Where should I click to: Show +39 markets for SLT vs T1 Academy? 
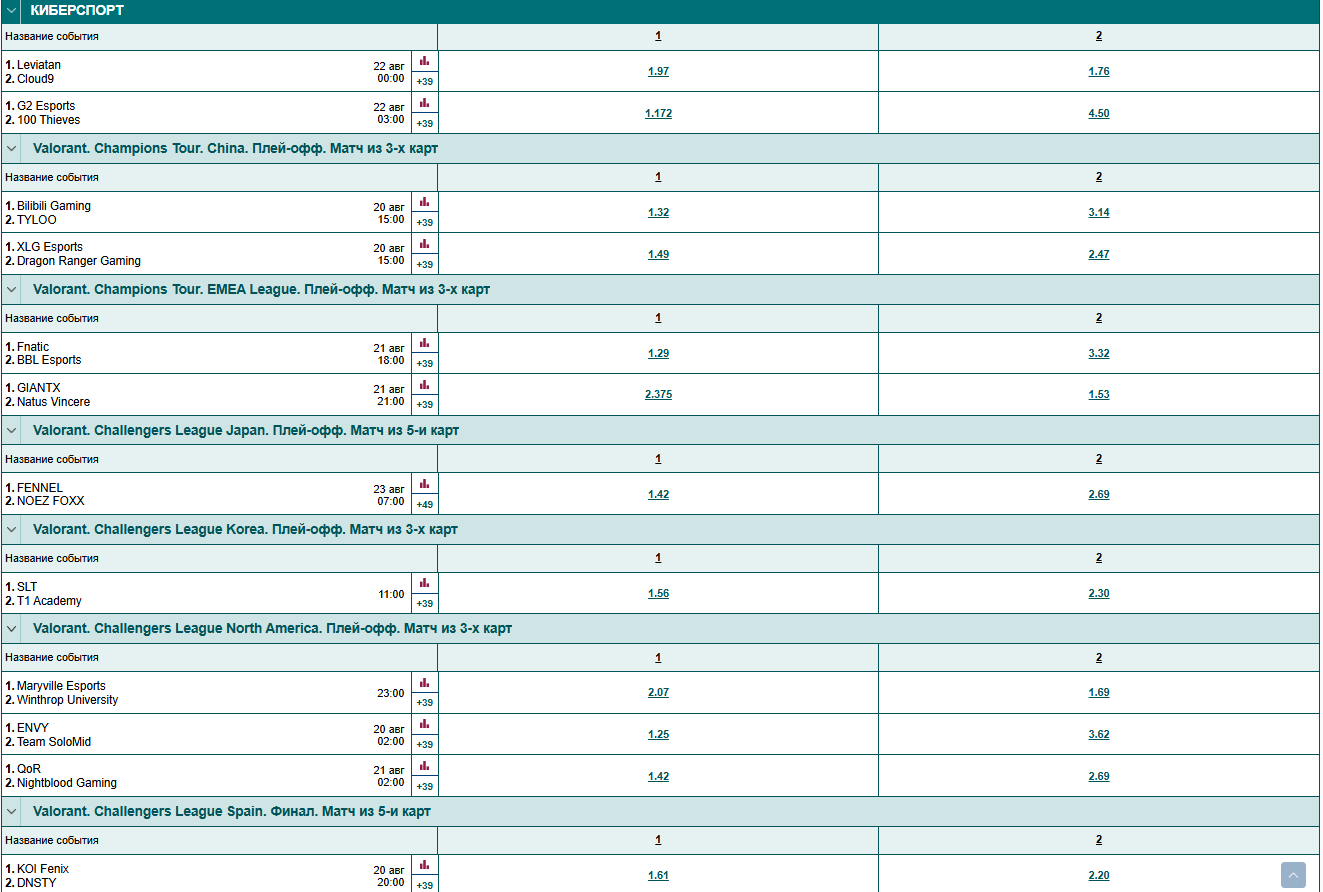tap(425, 604)
